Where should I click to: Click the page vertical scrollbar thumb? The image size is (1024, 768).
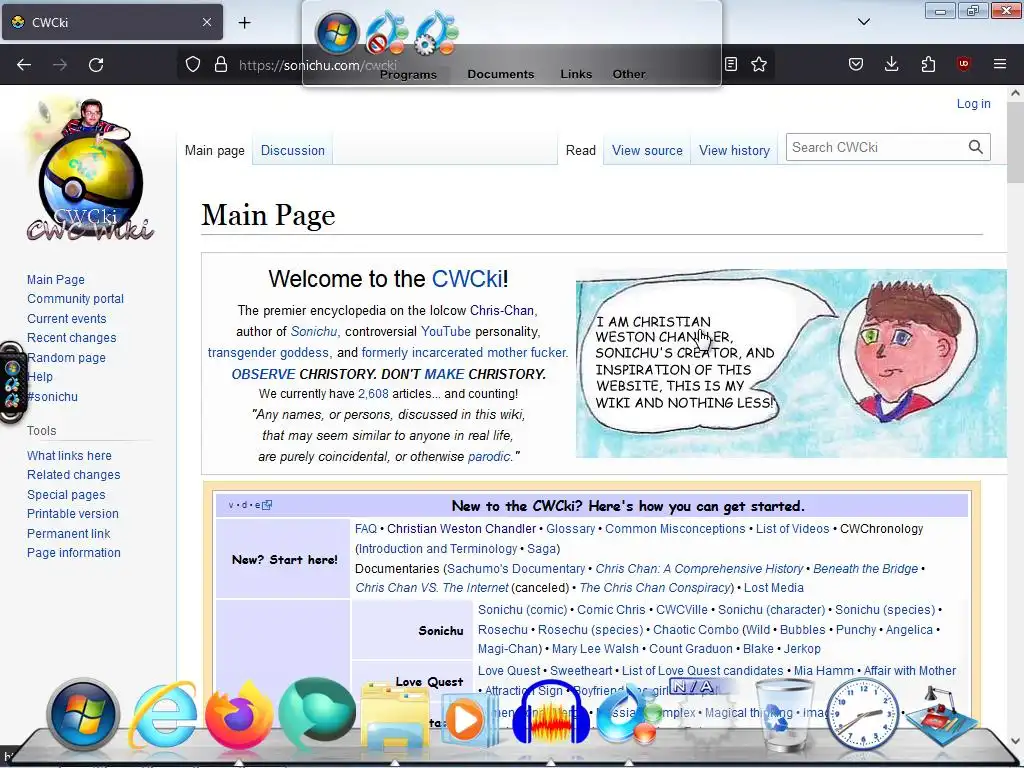pyautogui.click(x=1015, y=142)
